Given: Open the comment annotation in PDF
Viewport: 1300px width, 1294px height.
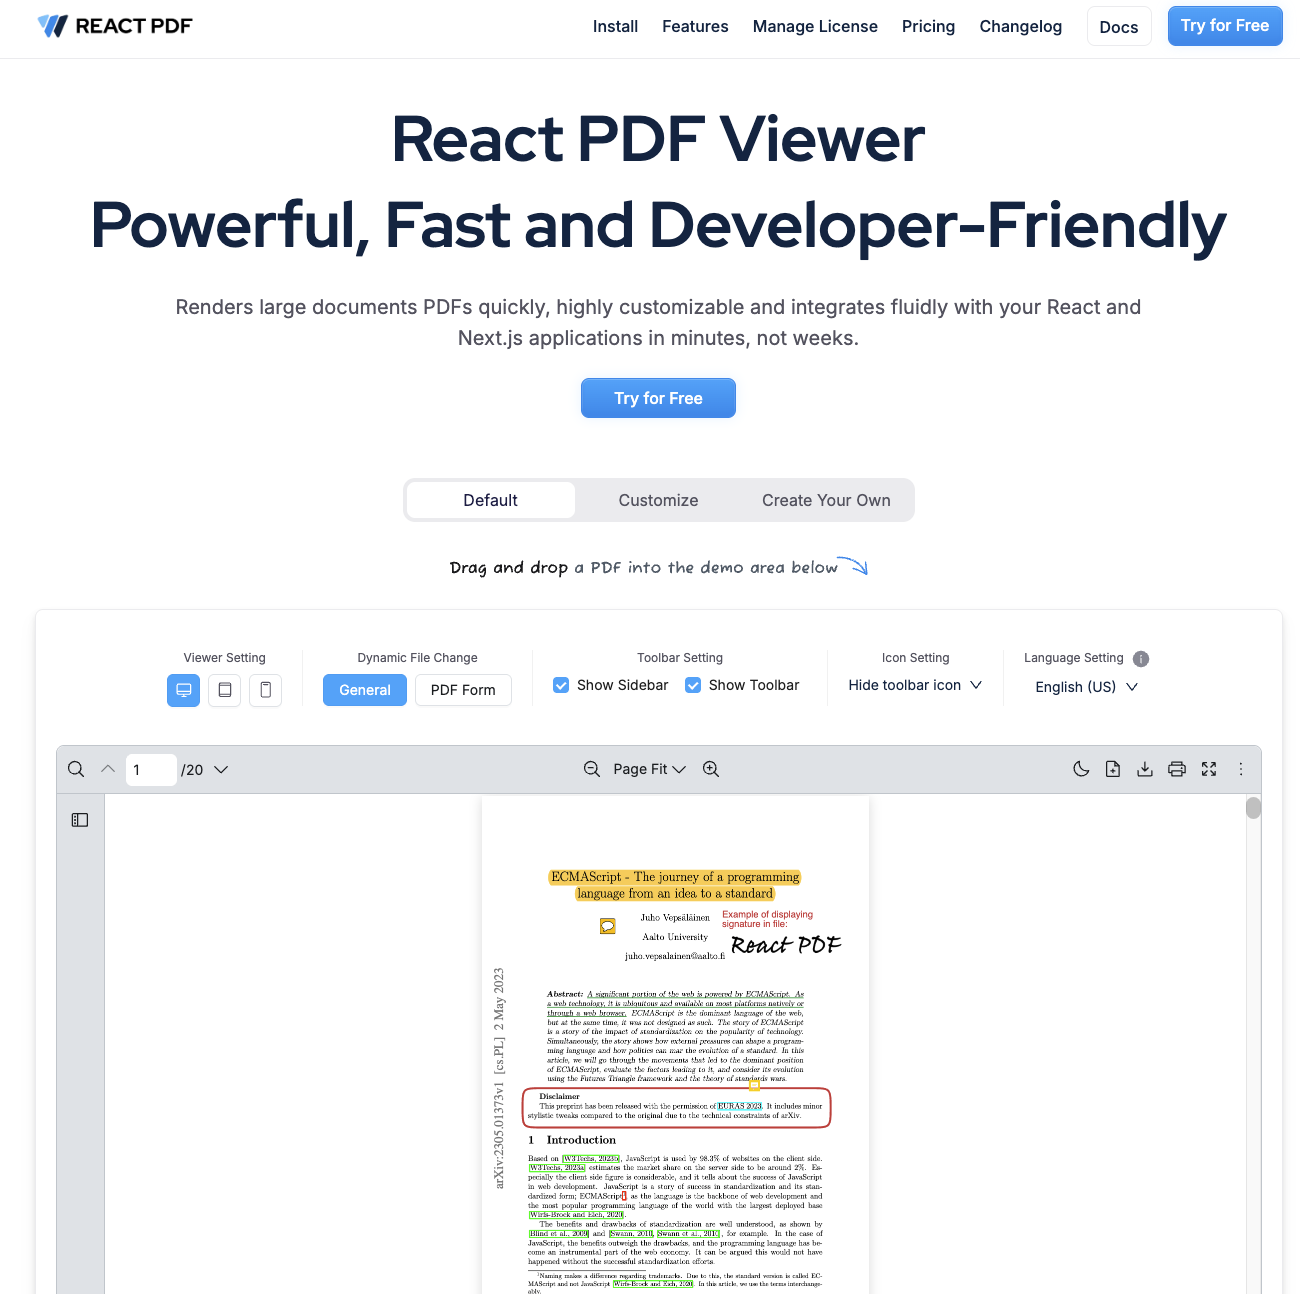Looking at the screenshot, I should (607, 926).
